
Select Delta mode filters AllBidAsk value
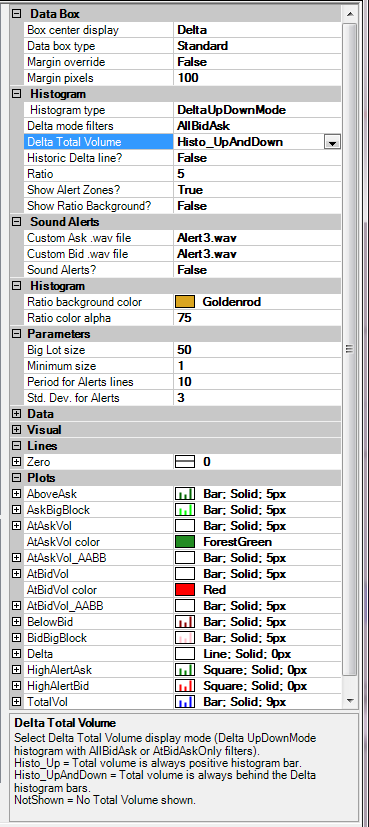[x=203, y=126]
